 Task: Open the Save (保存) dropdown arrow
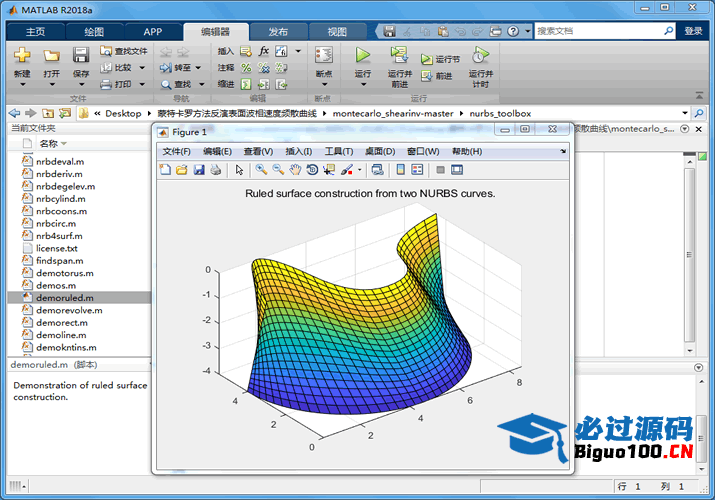[81, 84]
